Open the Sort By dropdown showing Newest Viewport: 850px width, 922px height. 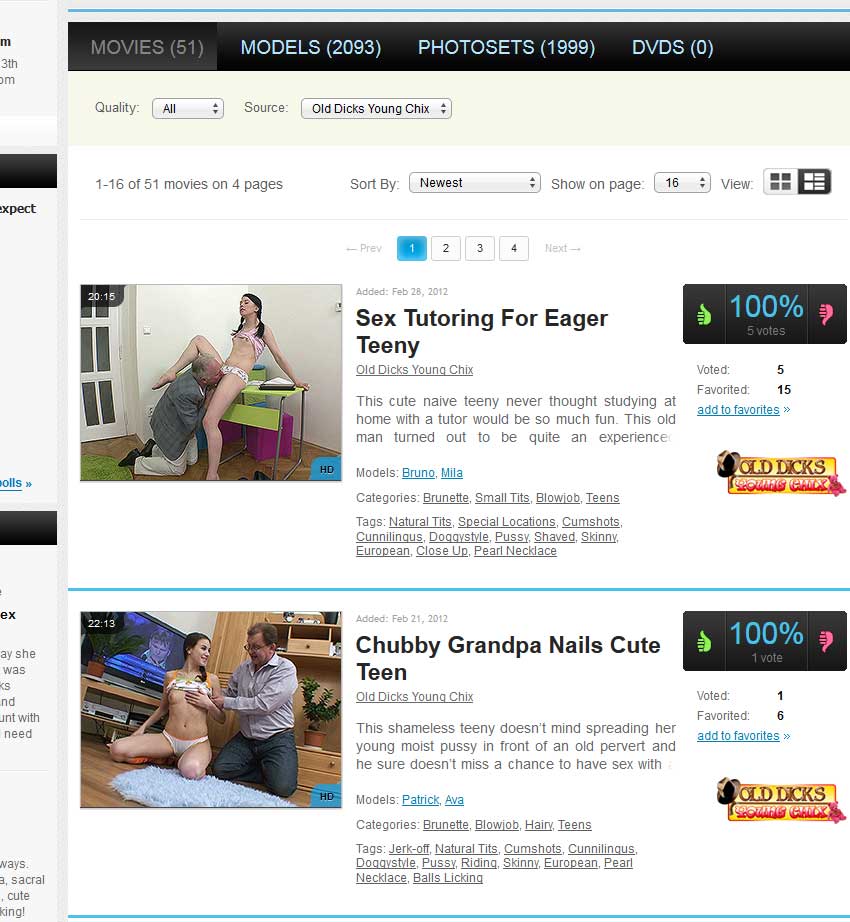(475, 183)
